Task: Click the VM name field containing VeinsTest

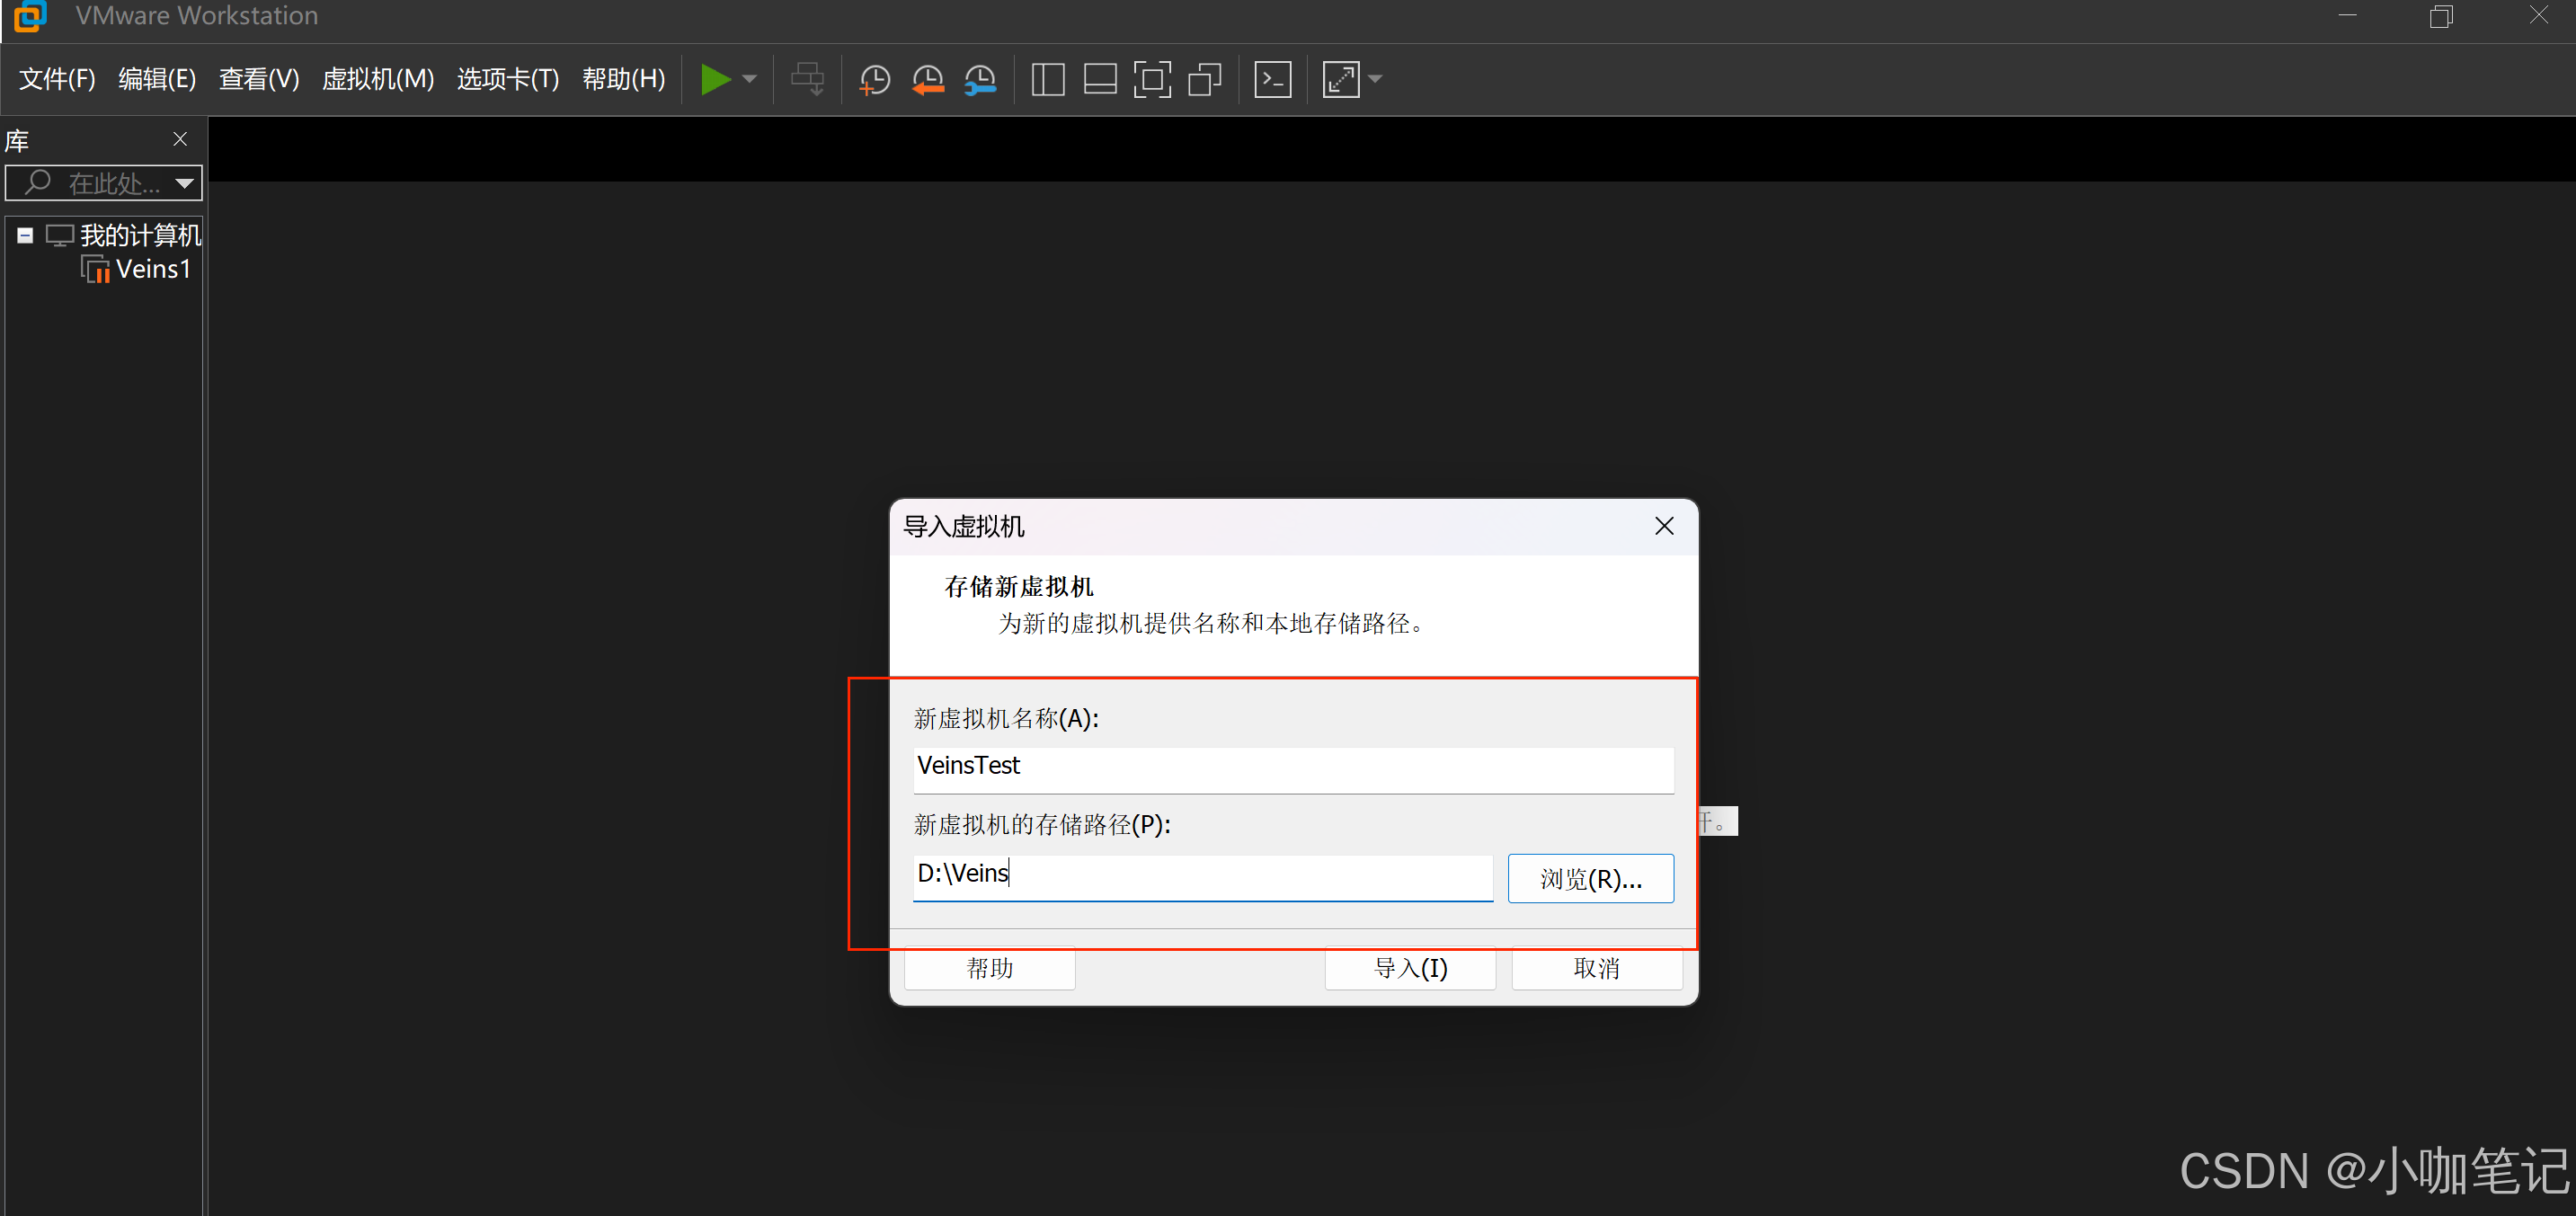Action: point(1292,766)
